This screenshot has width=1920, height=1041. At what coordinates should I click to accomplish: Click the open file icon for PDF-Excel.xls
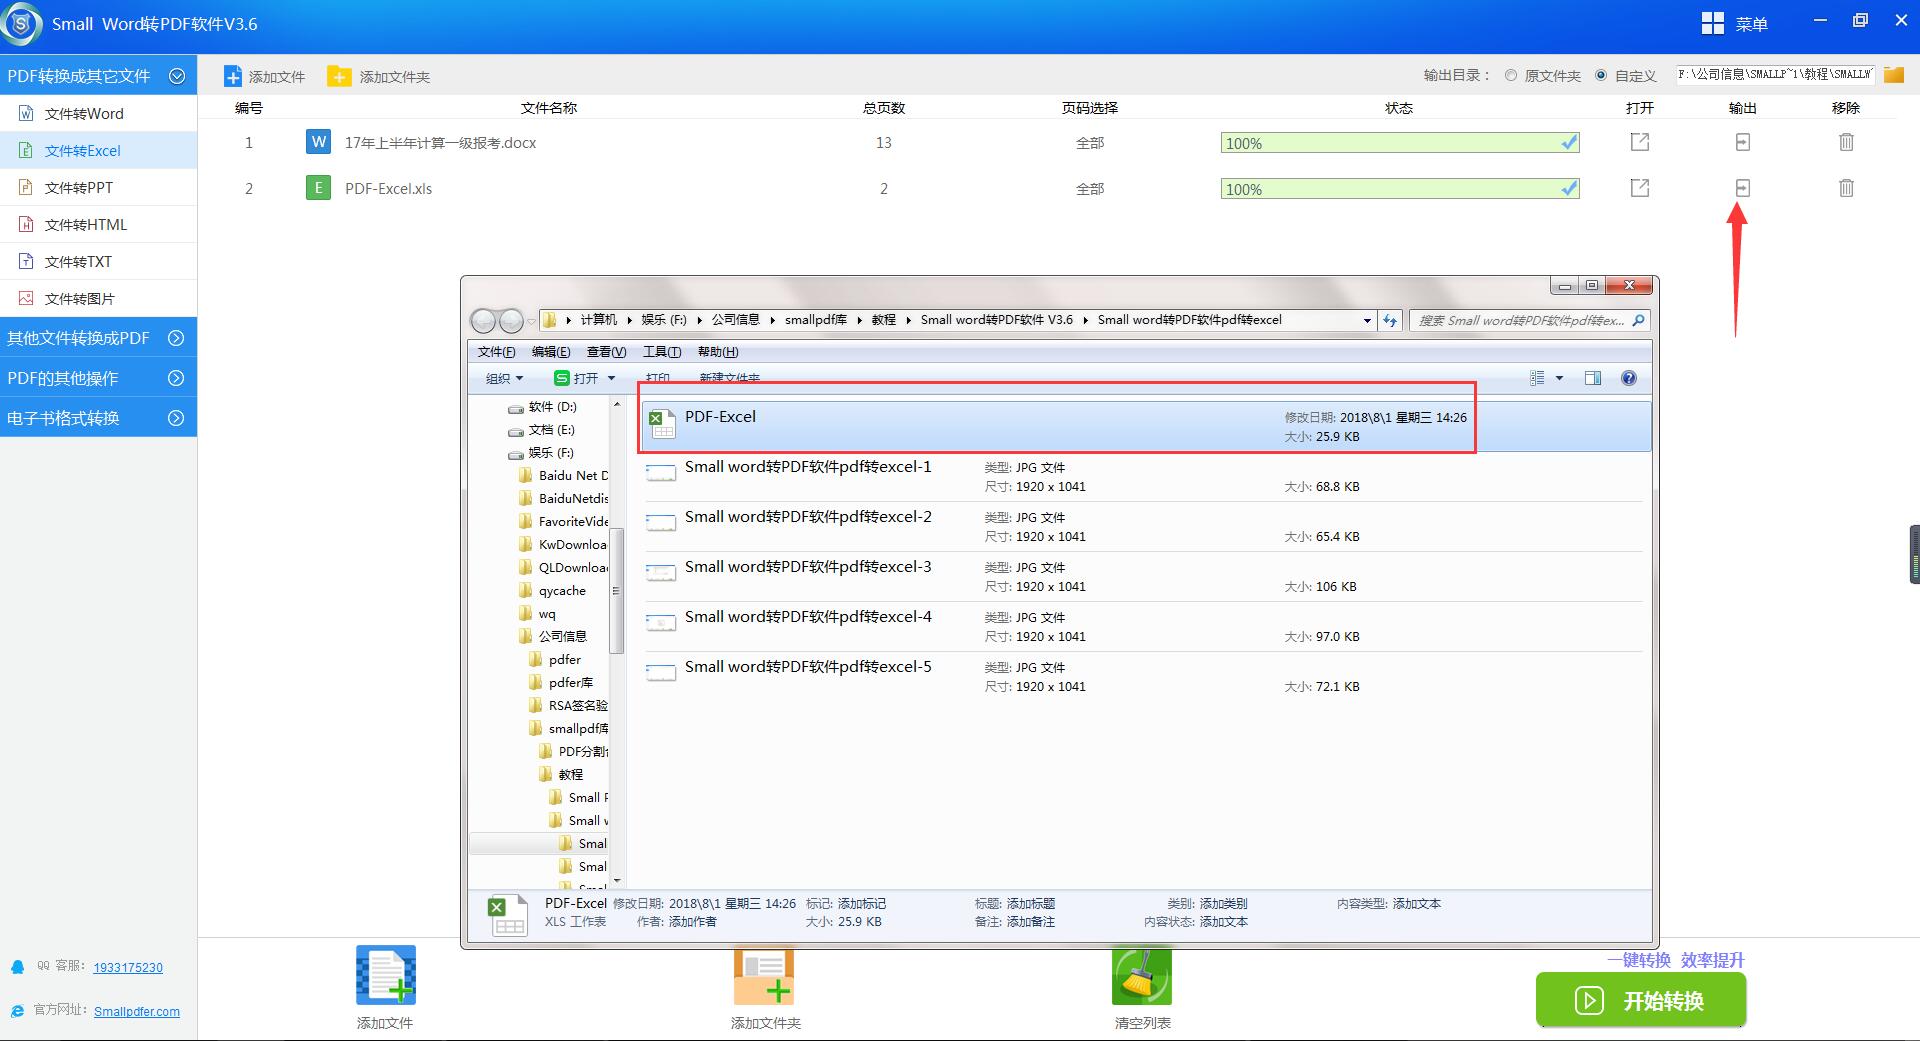(x=1639, y=188)
